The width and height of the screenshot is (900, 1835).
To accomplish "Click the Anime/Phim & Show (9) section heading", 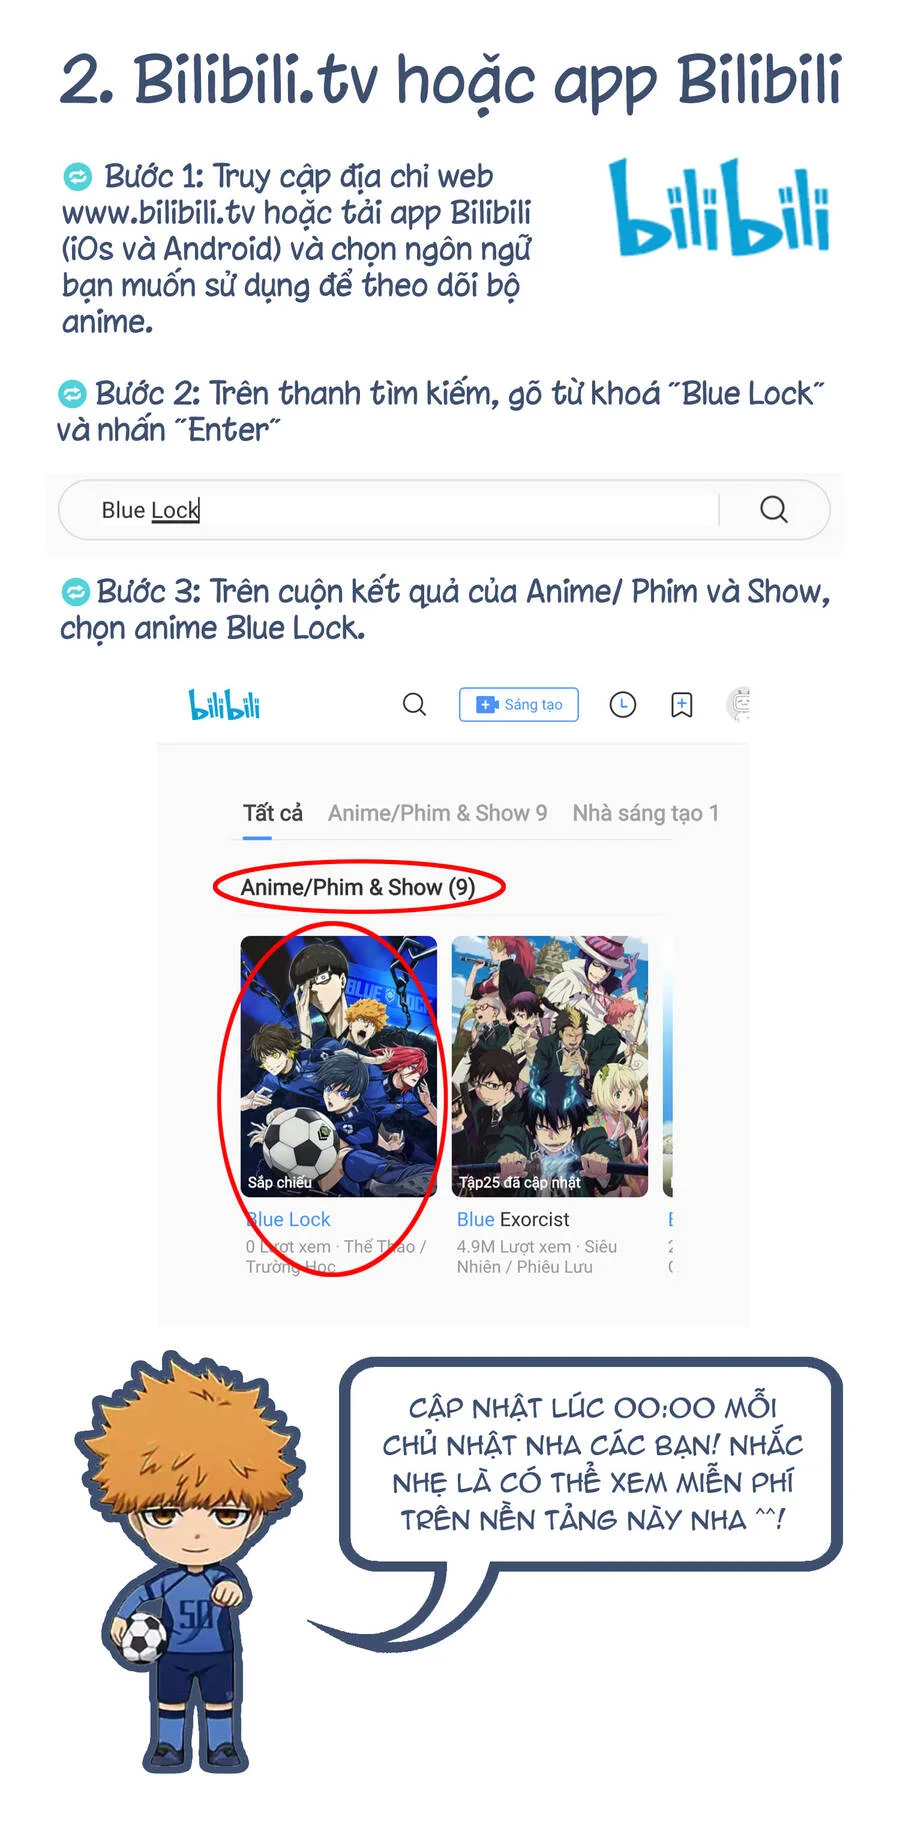I will 358,887.
